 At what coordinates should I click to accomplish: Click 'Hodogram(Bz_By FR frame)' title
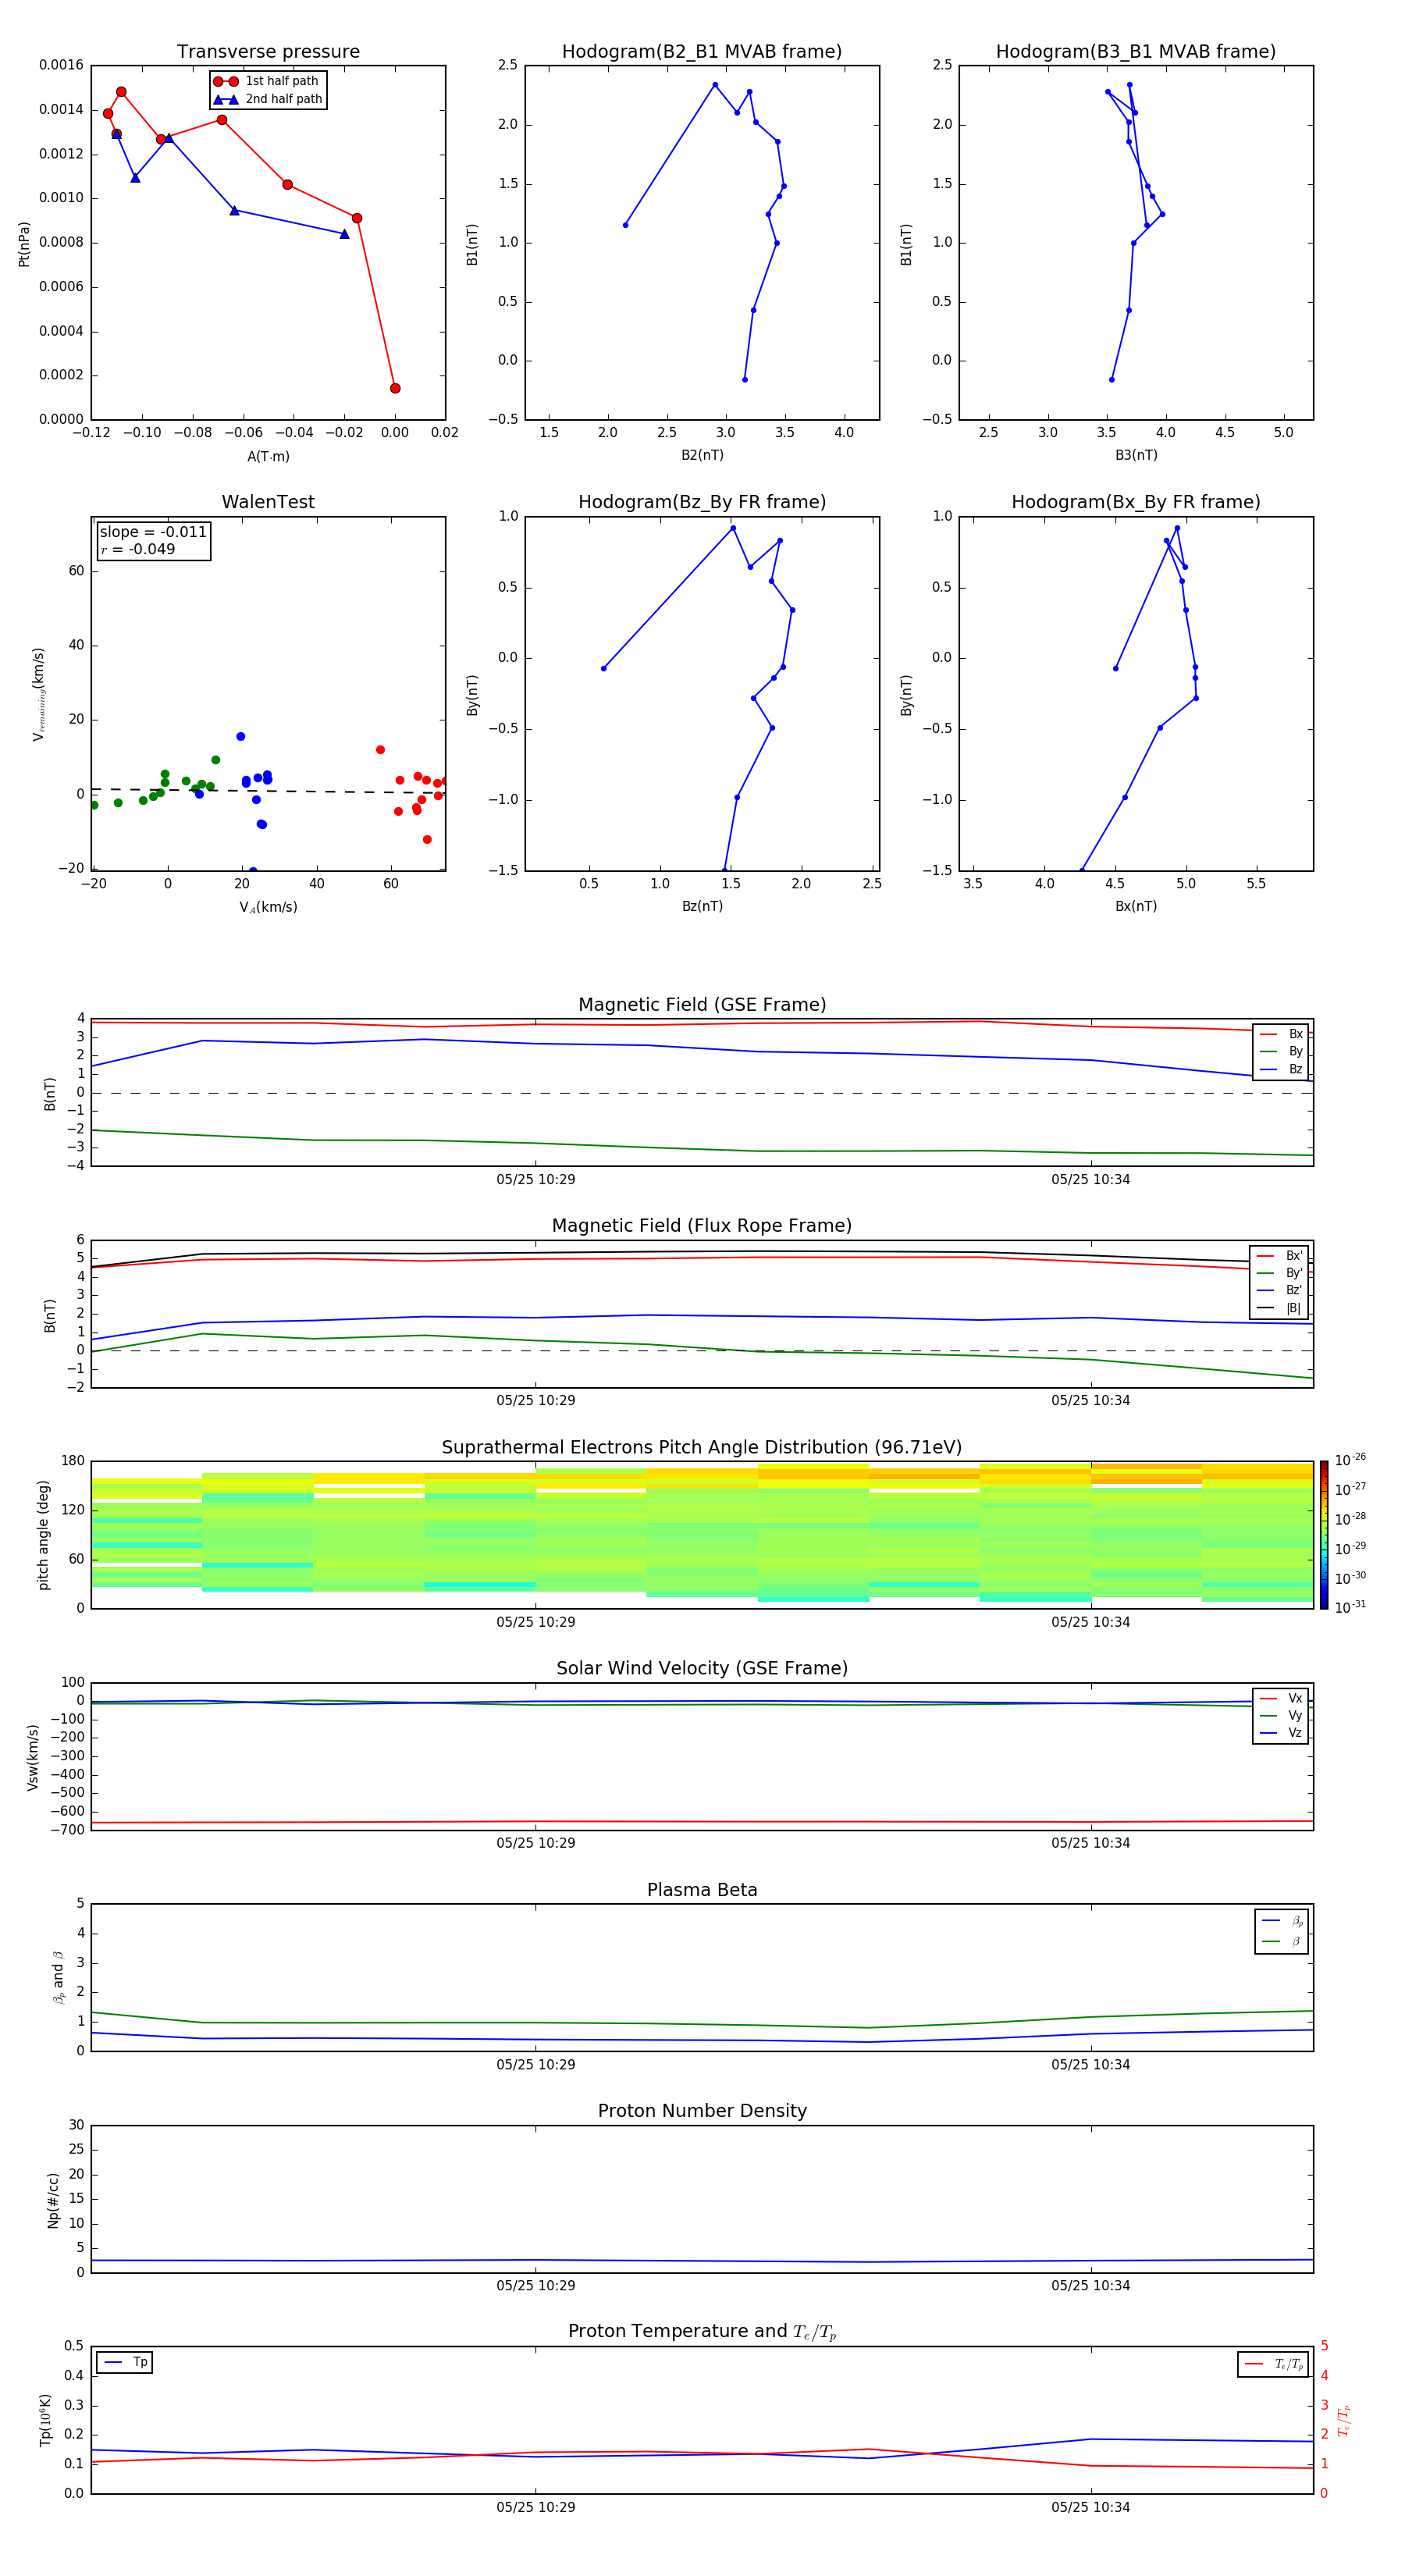point(702,502)
